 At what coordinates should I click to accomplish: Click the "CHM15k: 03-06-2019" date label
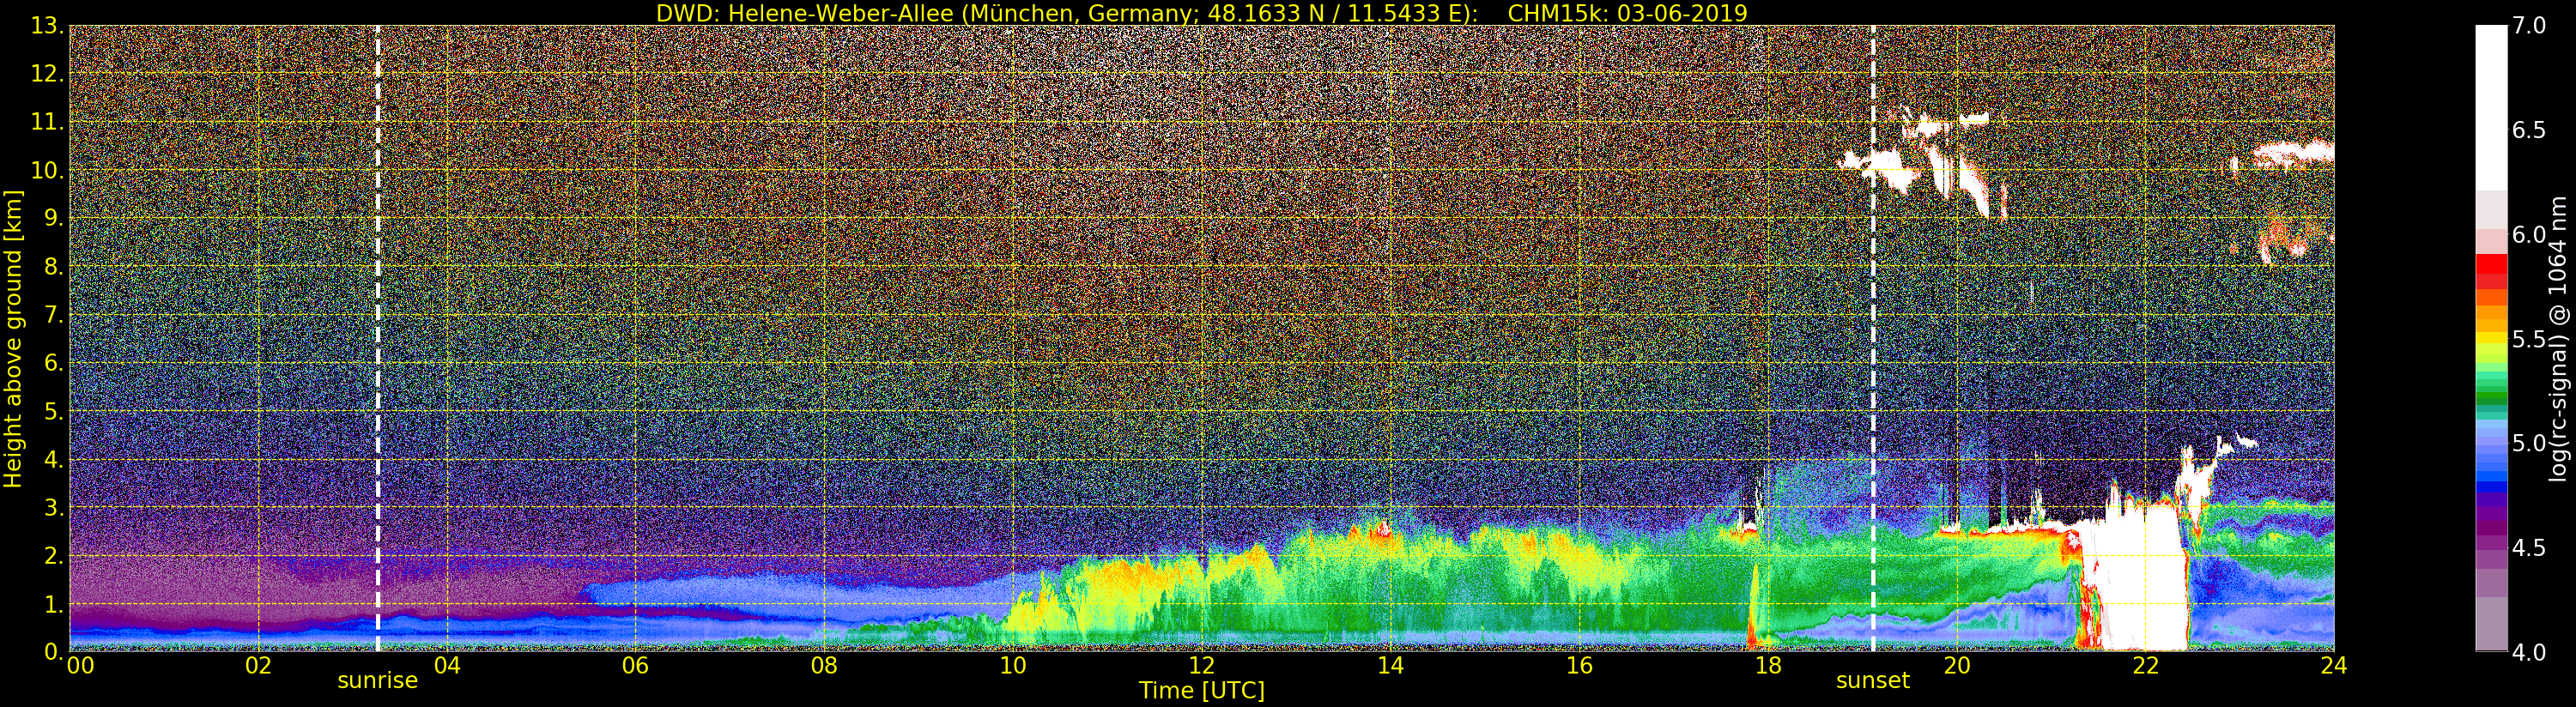point(1627,13)
